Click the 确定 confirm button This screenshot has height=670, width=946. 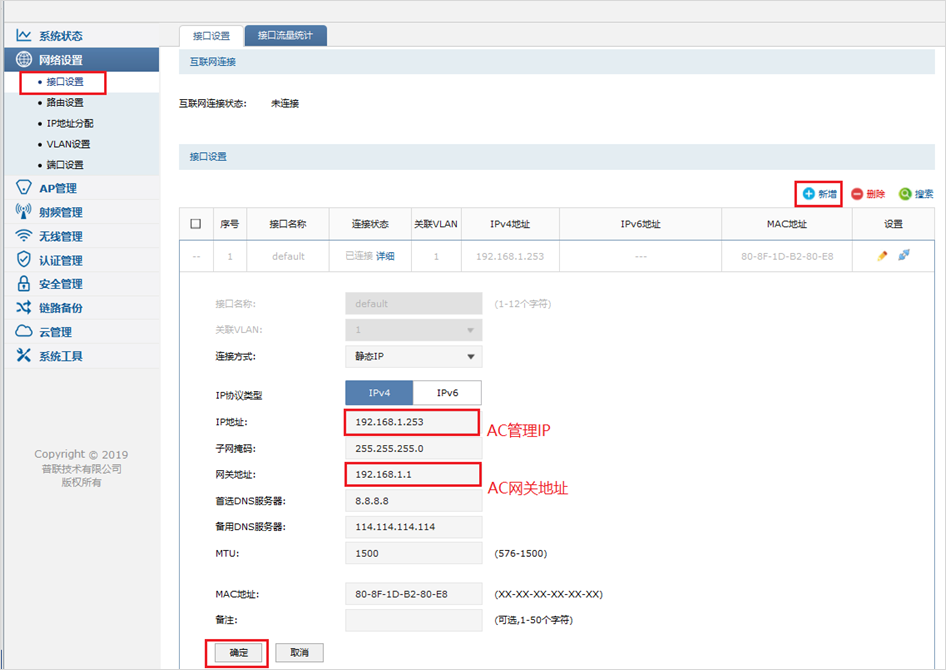(238, 652)
